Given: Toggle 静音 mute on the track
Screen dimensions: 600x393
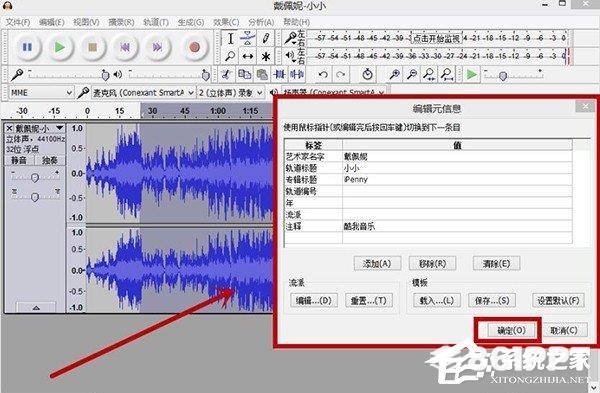Looking at the screenshot, I should [x=19, y=160].
